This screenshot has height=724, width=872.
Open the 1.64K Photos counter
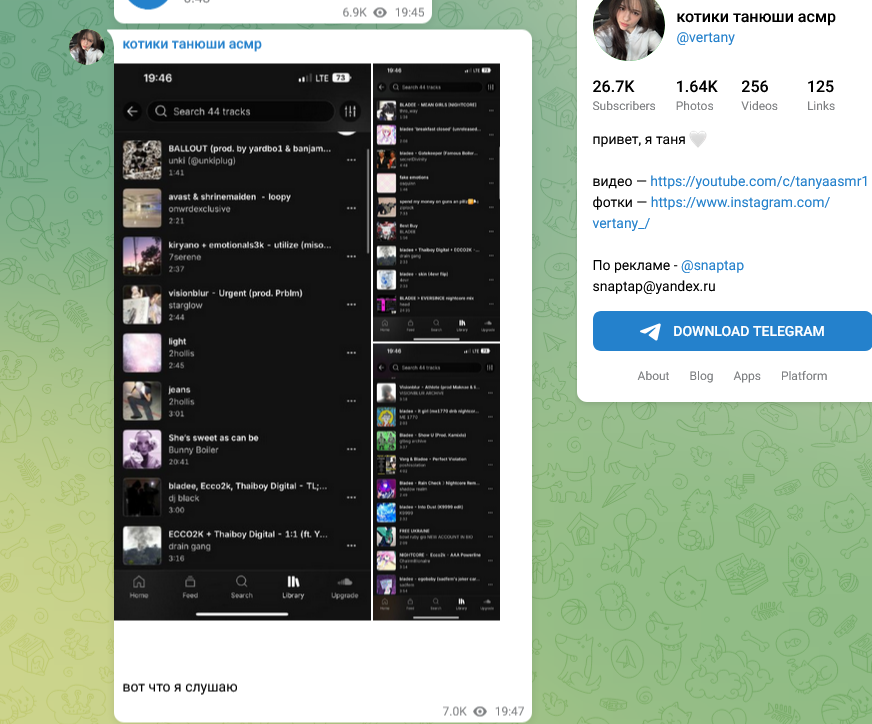(696, 95)
